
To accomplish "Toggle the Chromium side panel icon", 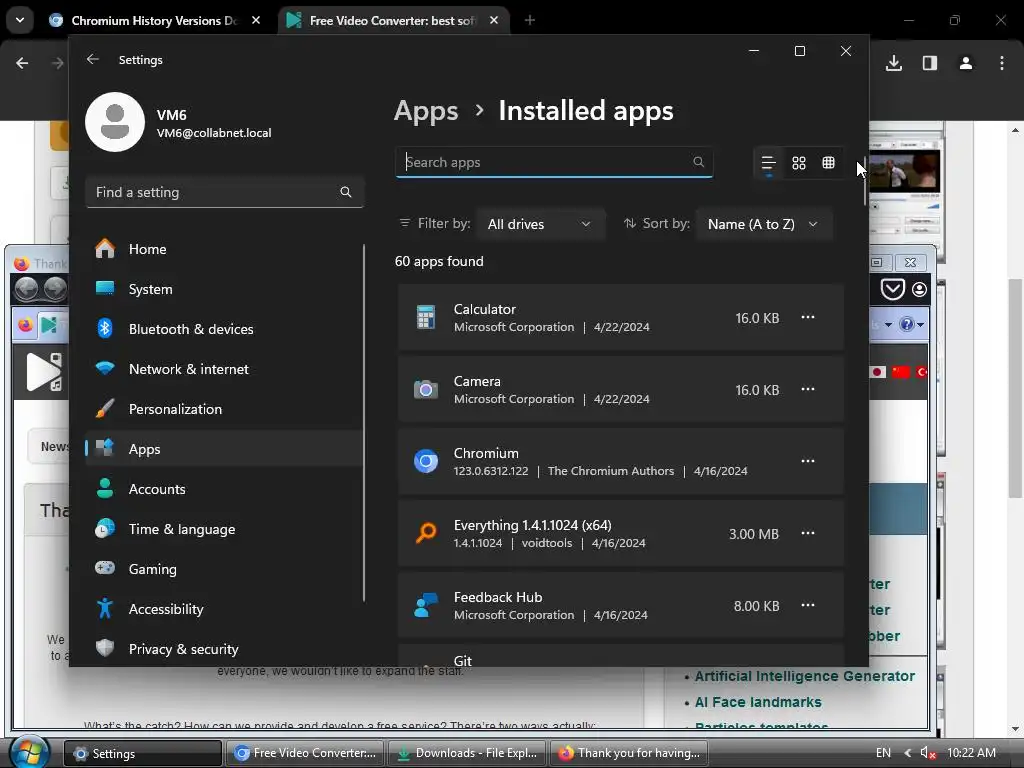I will point(930,63).
